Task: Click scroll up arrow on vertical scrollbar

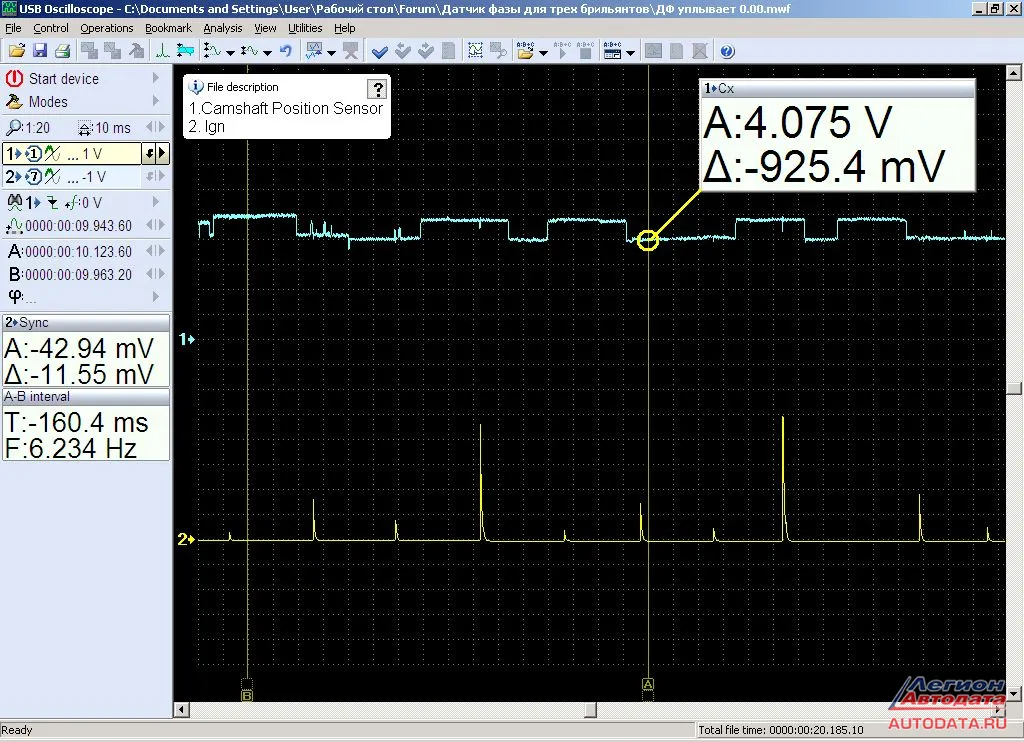Action: click(1014, 73)
